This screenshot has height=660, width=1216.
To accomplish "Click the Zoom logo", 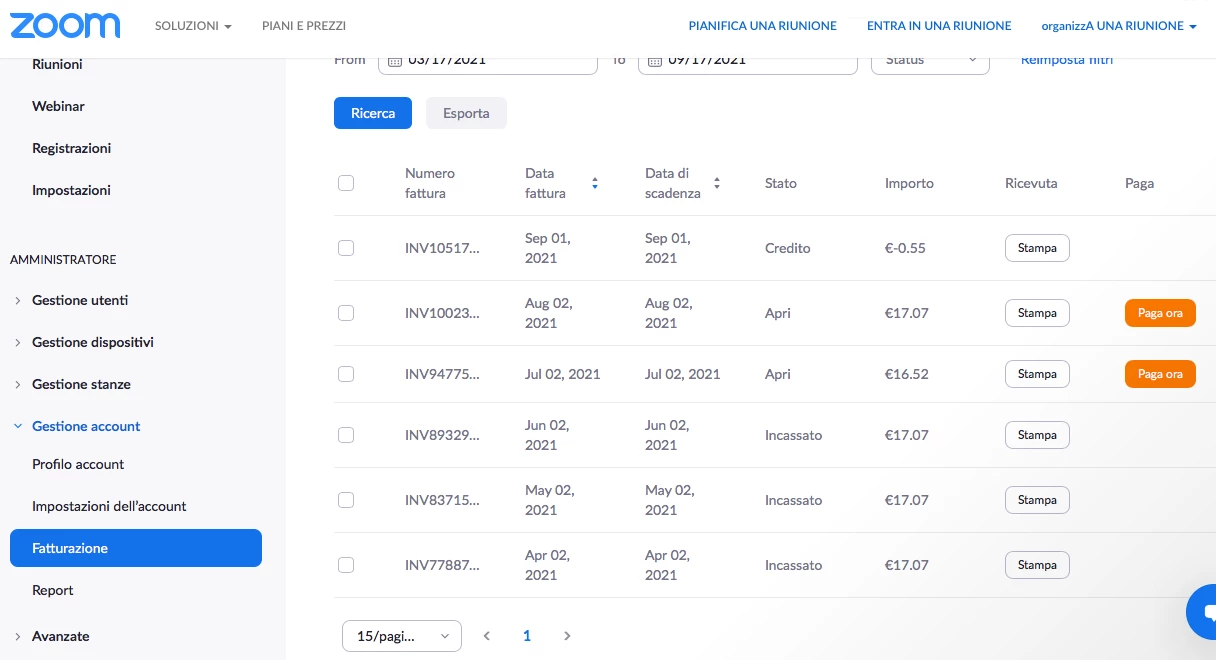I will click(x=65, y=26).
